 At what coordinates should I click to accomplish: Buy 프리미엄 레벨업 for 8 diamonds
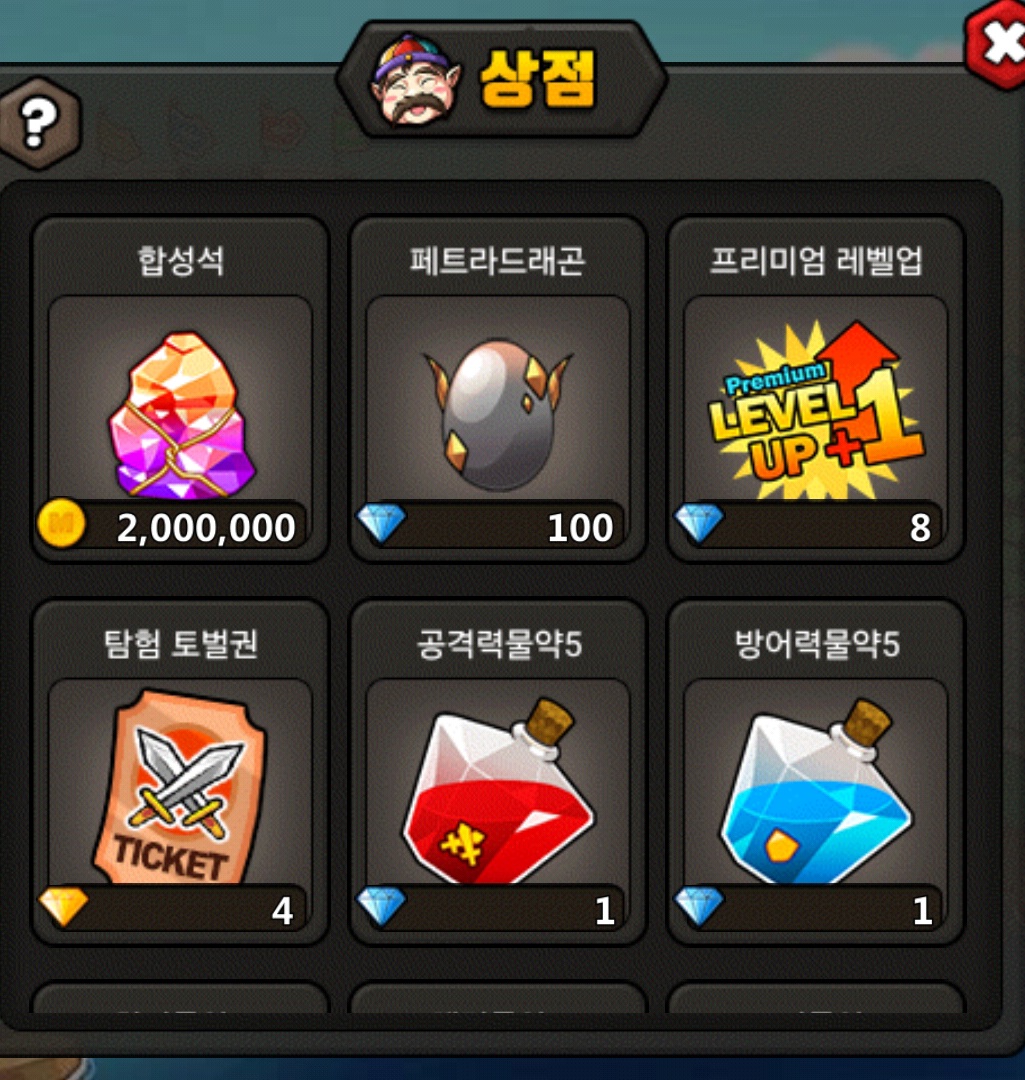pyautogui.click(x=807, y=526)
